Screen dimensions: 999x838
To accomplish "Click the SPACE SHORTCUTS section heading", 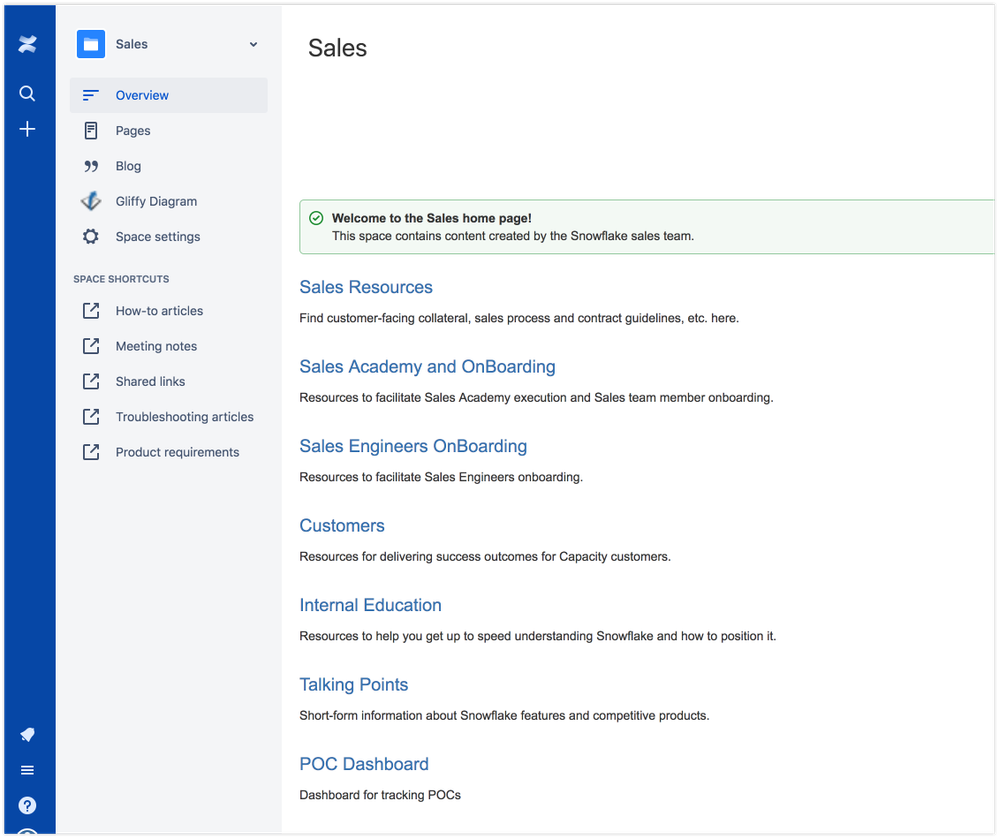I will tap(121, 279).
